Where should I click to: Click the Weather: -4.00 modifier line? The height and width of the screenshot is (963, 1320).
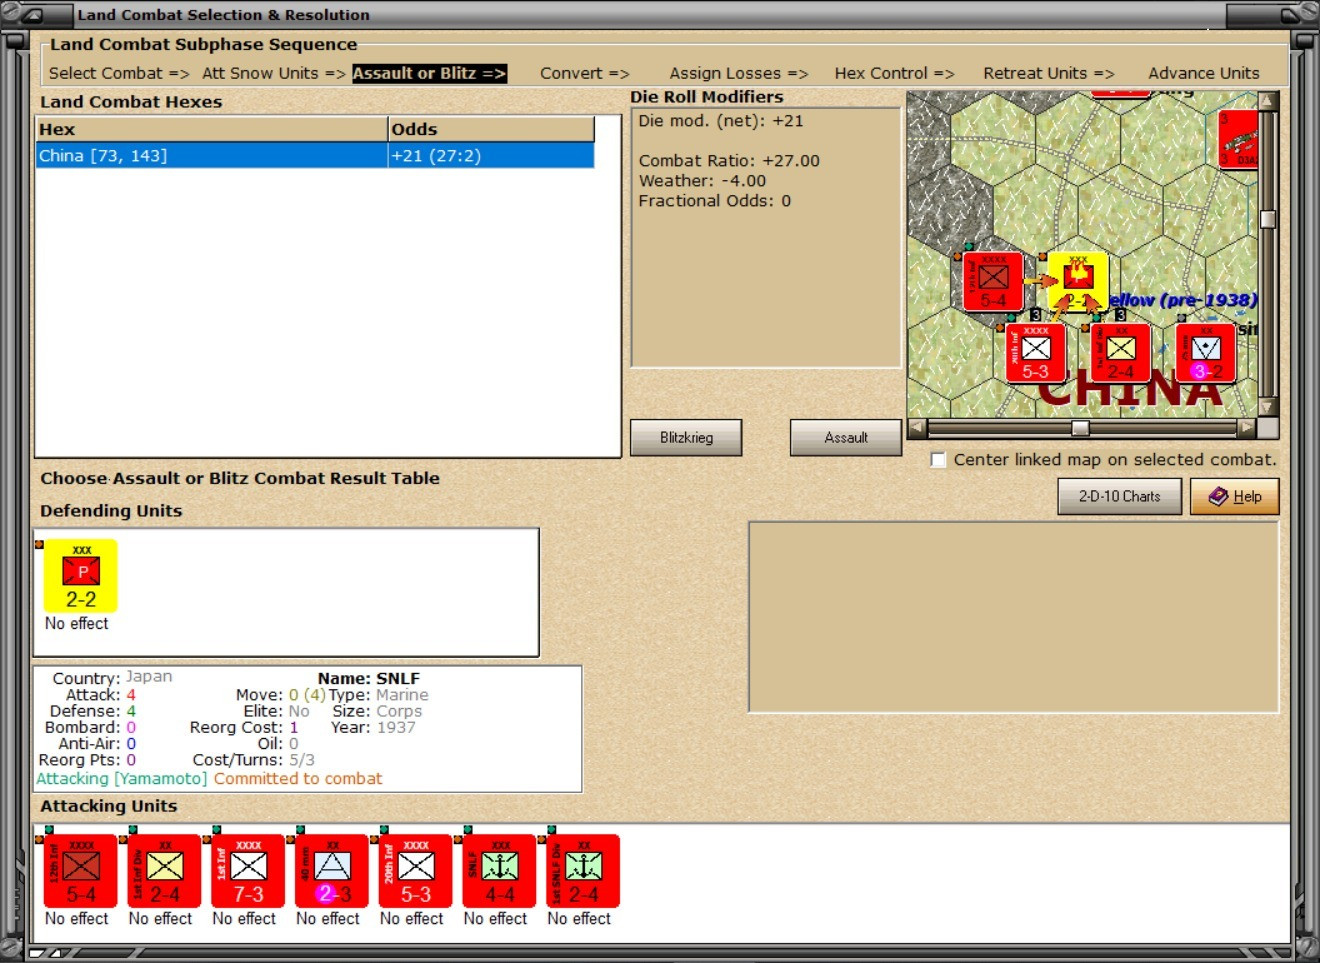[x=702, y=181]
